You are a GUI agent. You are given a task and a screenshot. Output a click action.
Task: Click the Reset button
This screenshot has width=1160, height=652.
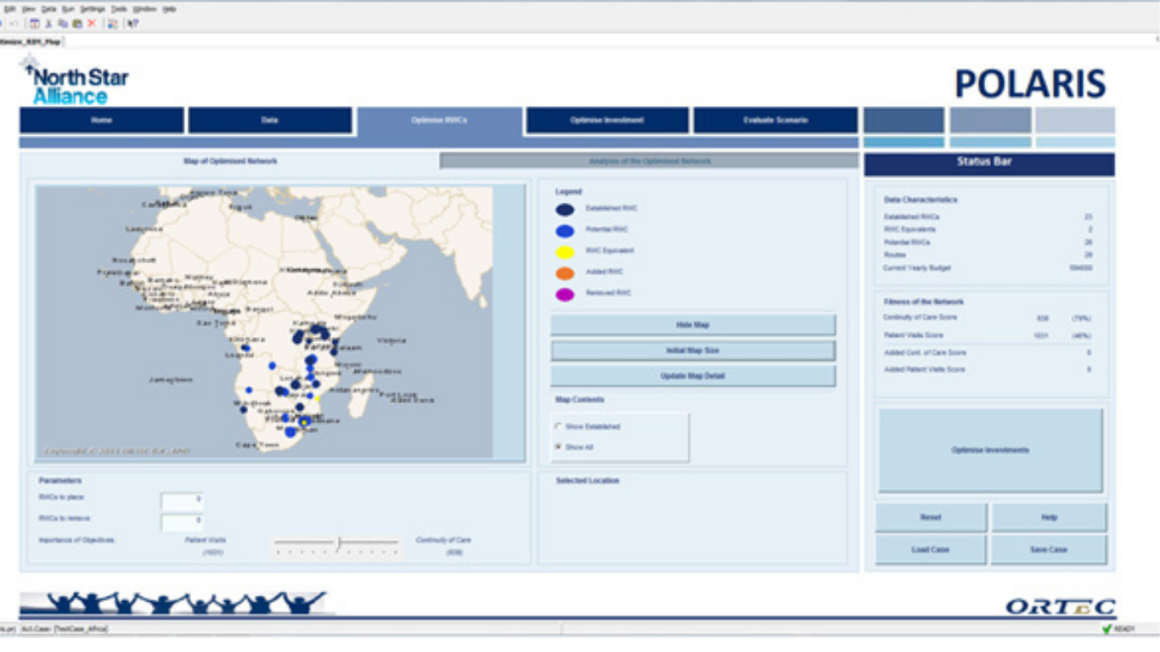point(931,517)
